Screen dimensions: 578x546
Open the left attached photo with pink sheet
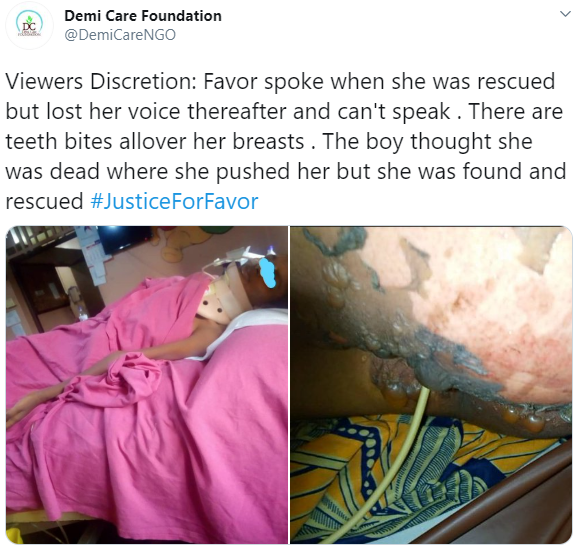click(x=147, y=385)
